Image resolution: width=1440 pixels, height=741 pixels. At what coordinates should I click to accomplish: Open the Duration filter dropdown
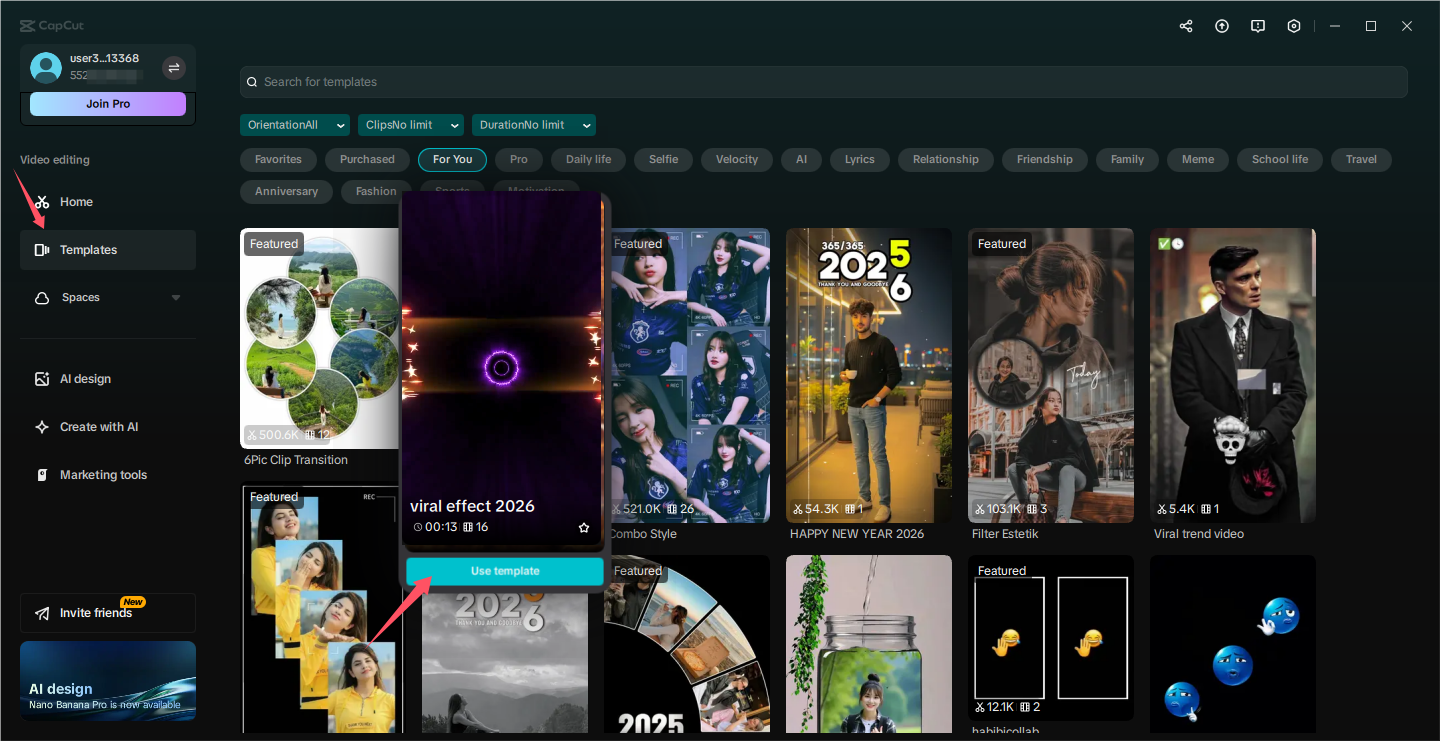(534, 125)
